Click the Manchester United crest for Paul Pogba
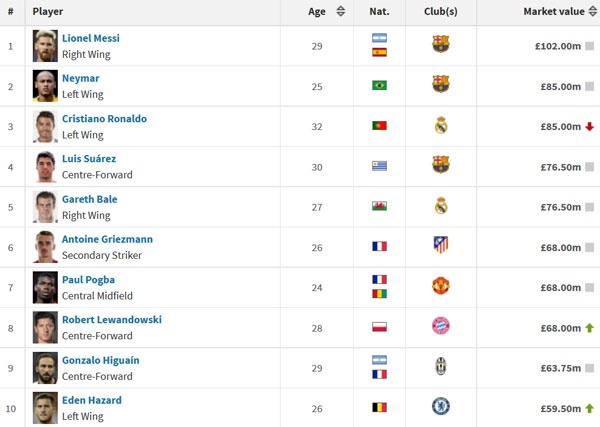The width and height of the screenshot is (600, 427). pyautogui.click(x=440, y=286)
